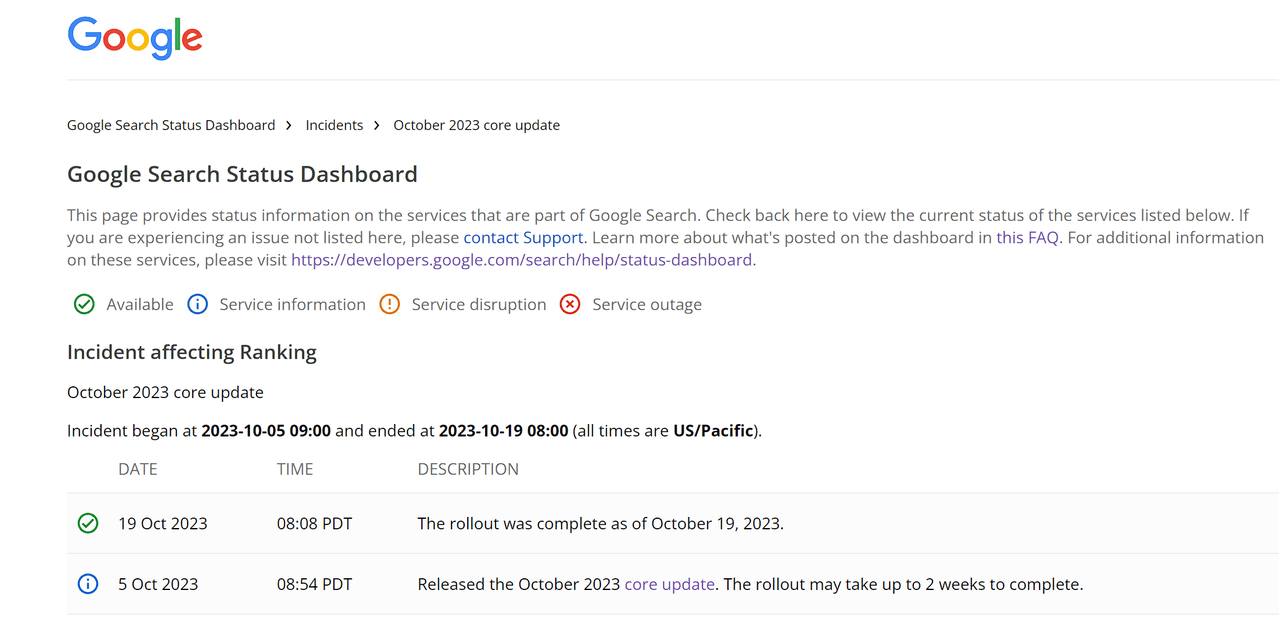Click the DESCRIPTION column header
The height and width of the screenshot is (629, 1280).
468,469
